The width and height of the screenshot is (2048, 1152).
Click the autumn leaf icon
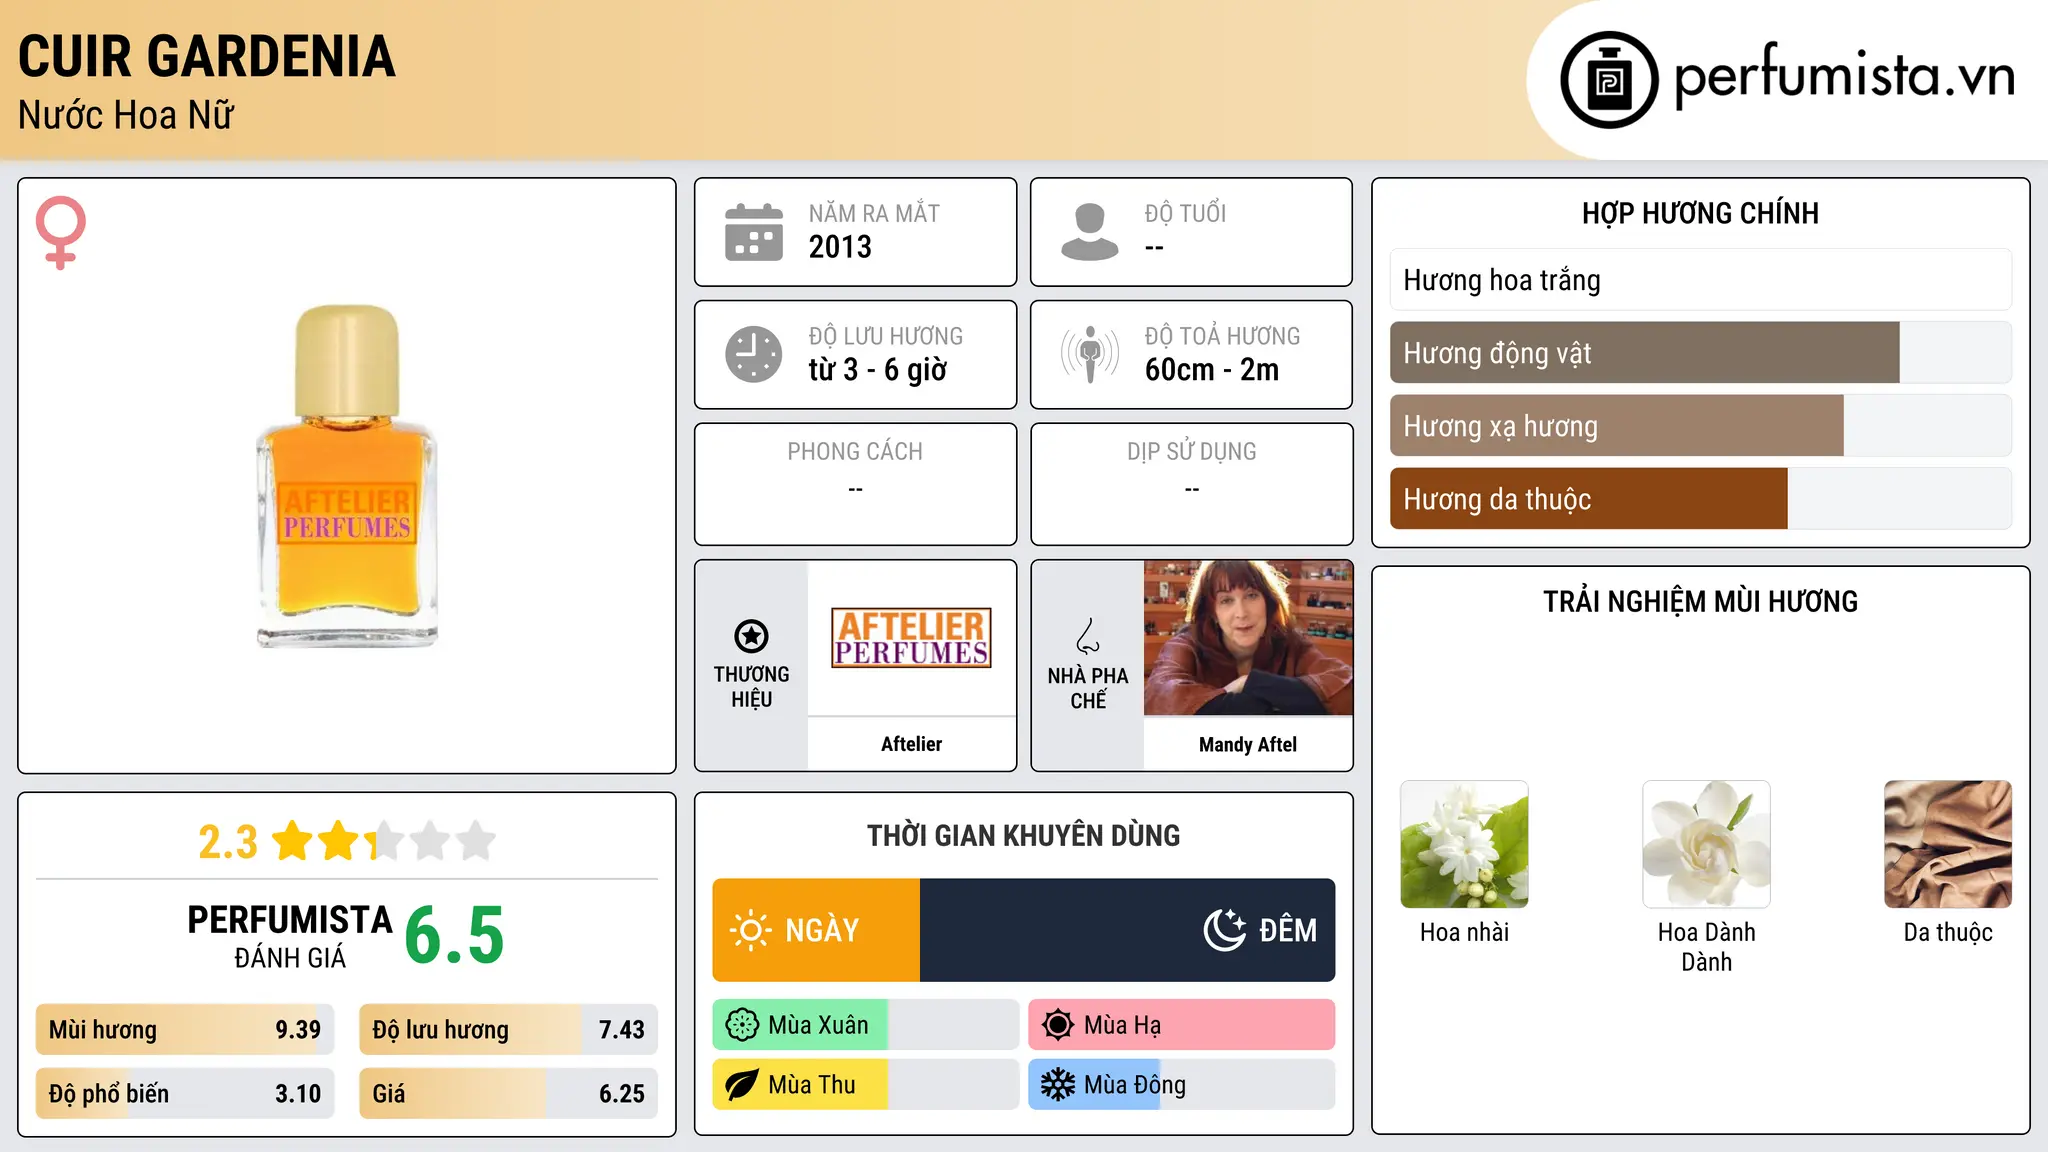coord(742,1085)
